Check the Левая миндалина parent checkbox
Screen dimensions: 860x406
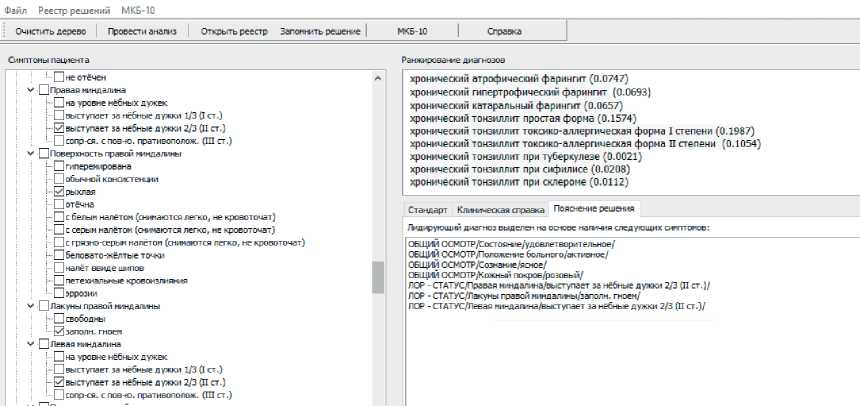click(44, 345)
